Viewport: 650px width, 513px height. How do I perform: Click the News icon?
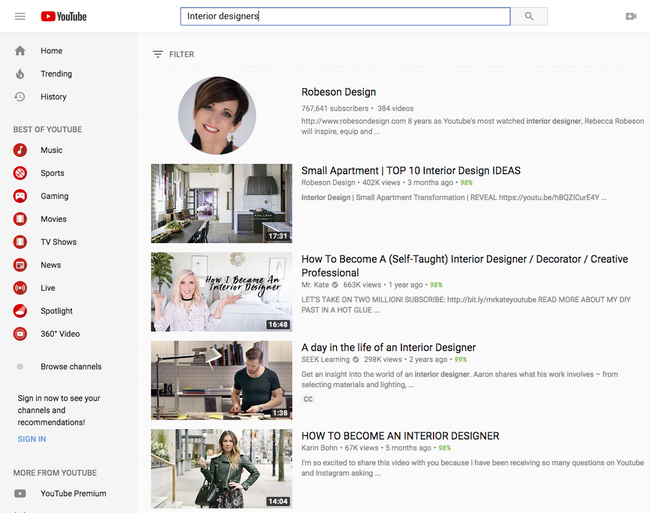(20, 265)
